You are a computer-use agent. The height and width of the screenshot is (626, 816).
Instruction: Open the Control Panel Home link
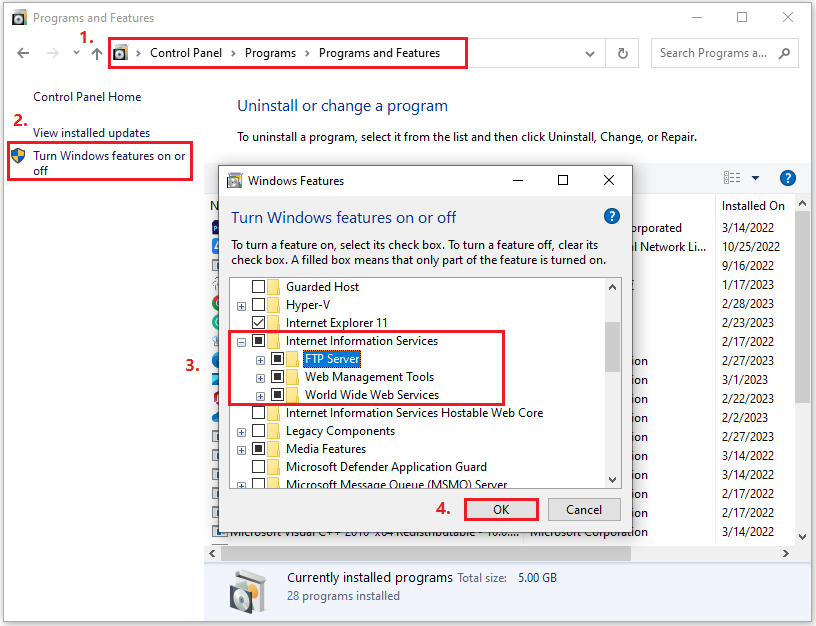click(87, 97)
